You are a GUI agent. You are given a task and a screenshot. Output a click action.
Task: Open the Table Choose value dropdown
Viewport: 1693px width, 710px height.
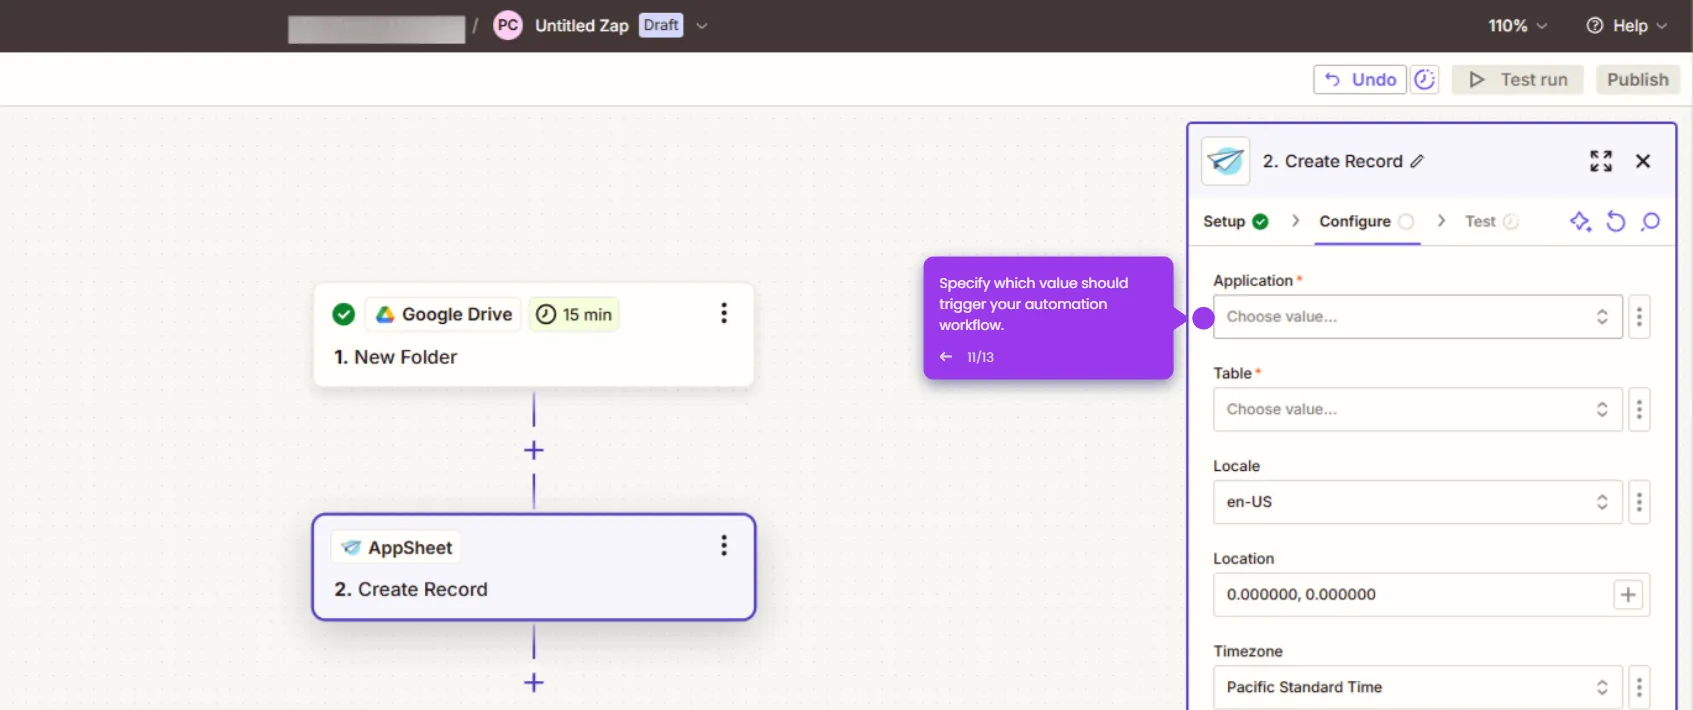pos(1418,409)
